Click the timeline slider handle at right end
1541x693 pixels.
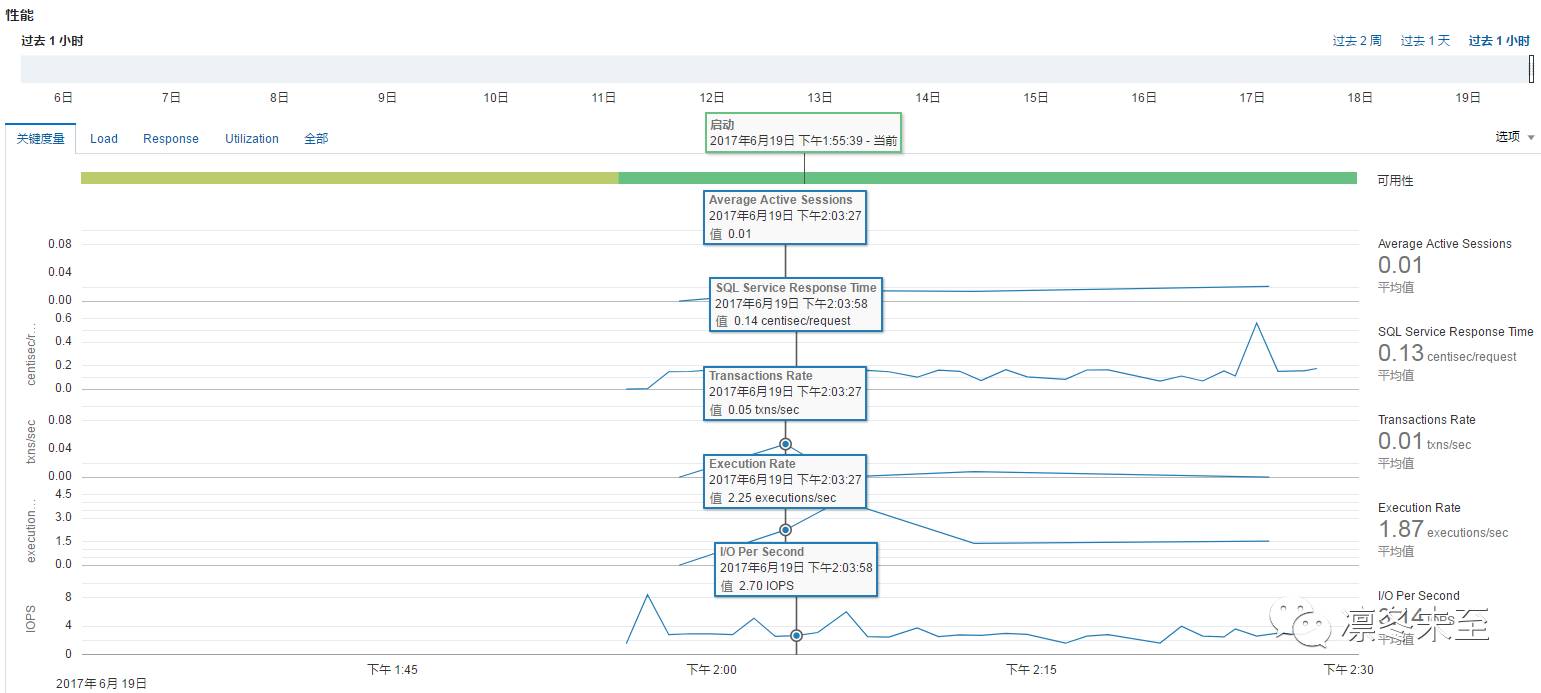tap(1531, 69)
